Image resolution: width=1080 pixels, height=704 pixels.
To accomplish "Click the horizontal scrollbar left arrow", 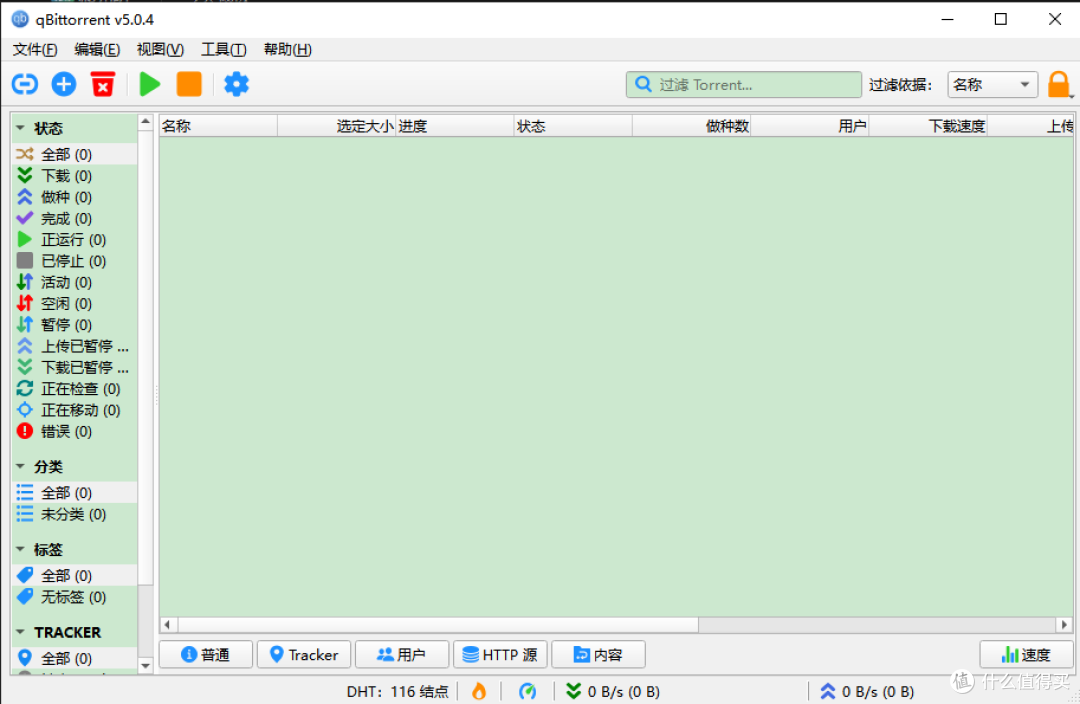I will pyautogui.click(x=167, y=625).
